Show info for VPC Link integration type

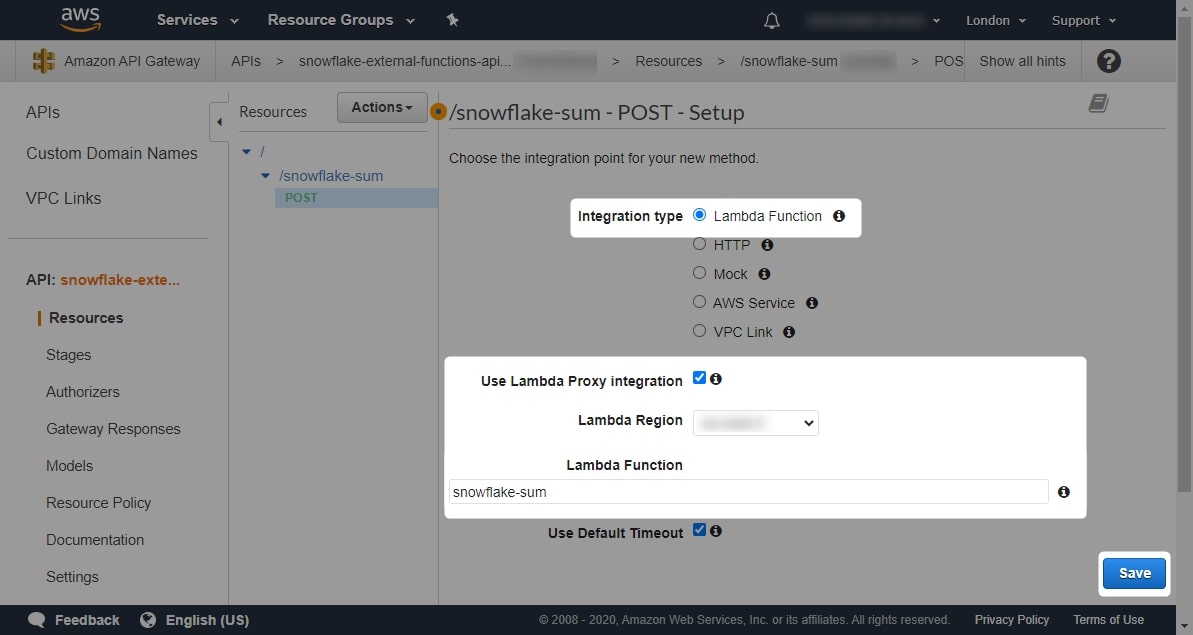[x=789, y=332]
